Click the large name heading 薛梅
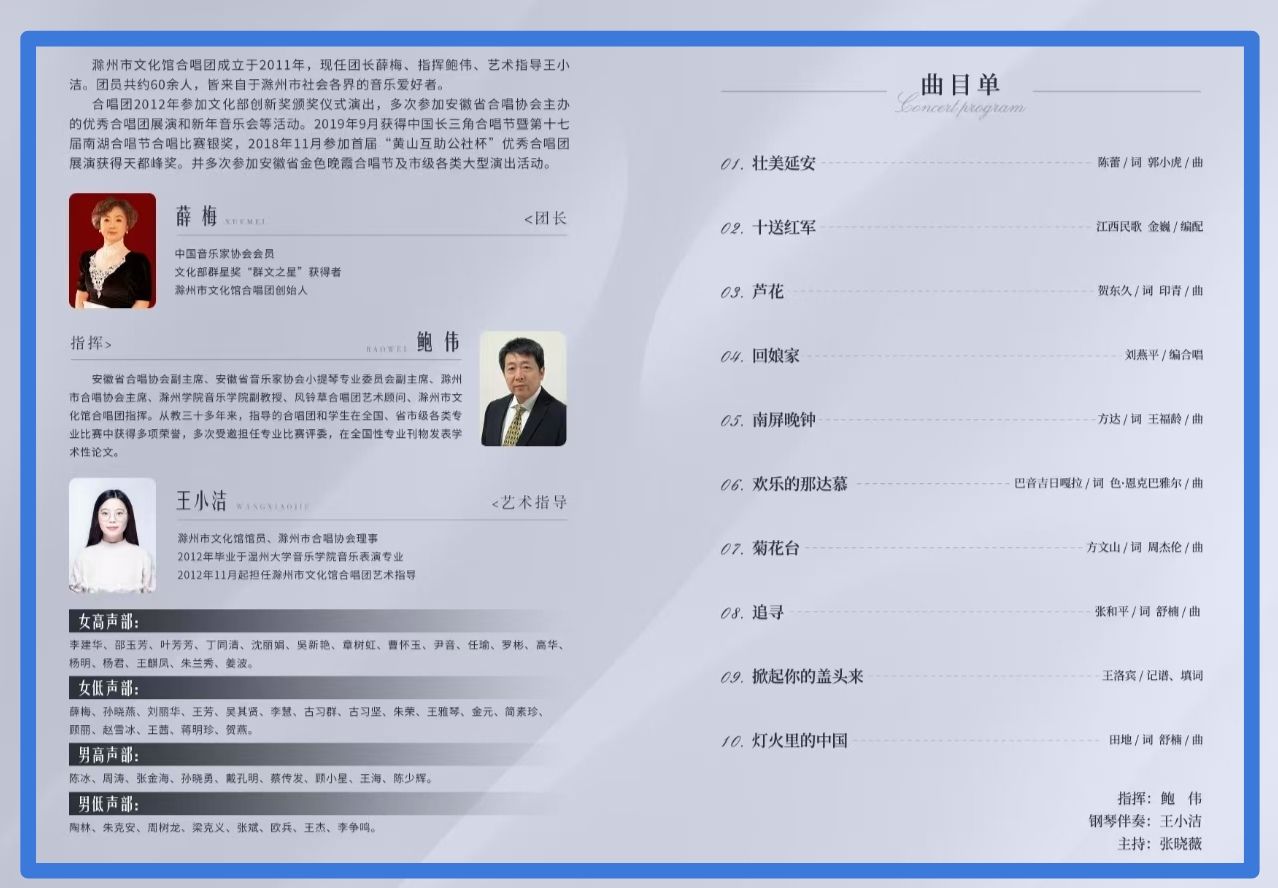Image resolution: width=1278 pixels, height=888 pixels. click(196, 216)
